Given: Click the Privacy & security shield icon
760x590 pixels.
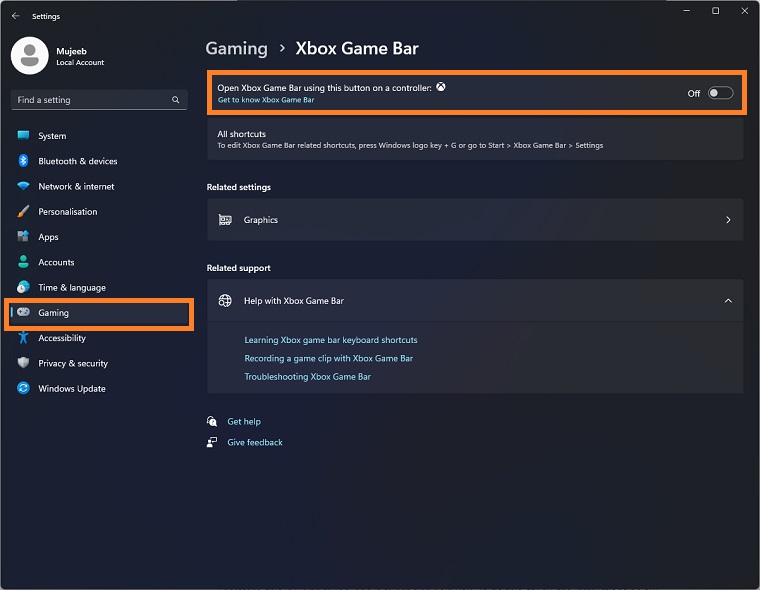Looking at the screenshot, I should click(23, 363).
